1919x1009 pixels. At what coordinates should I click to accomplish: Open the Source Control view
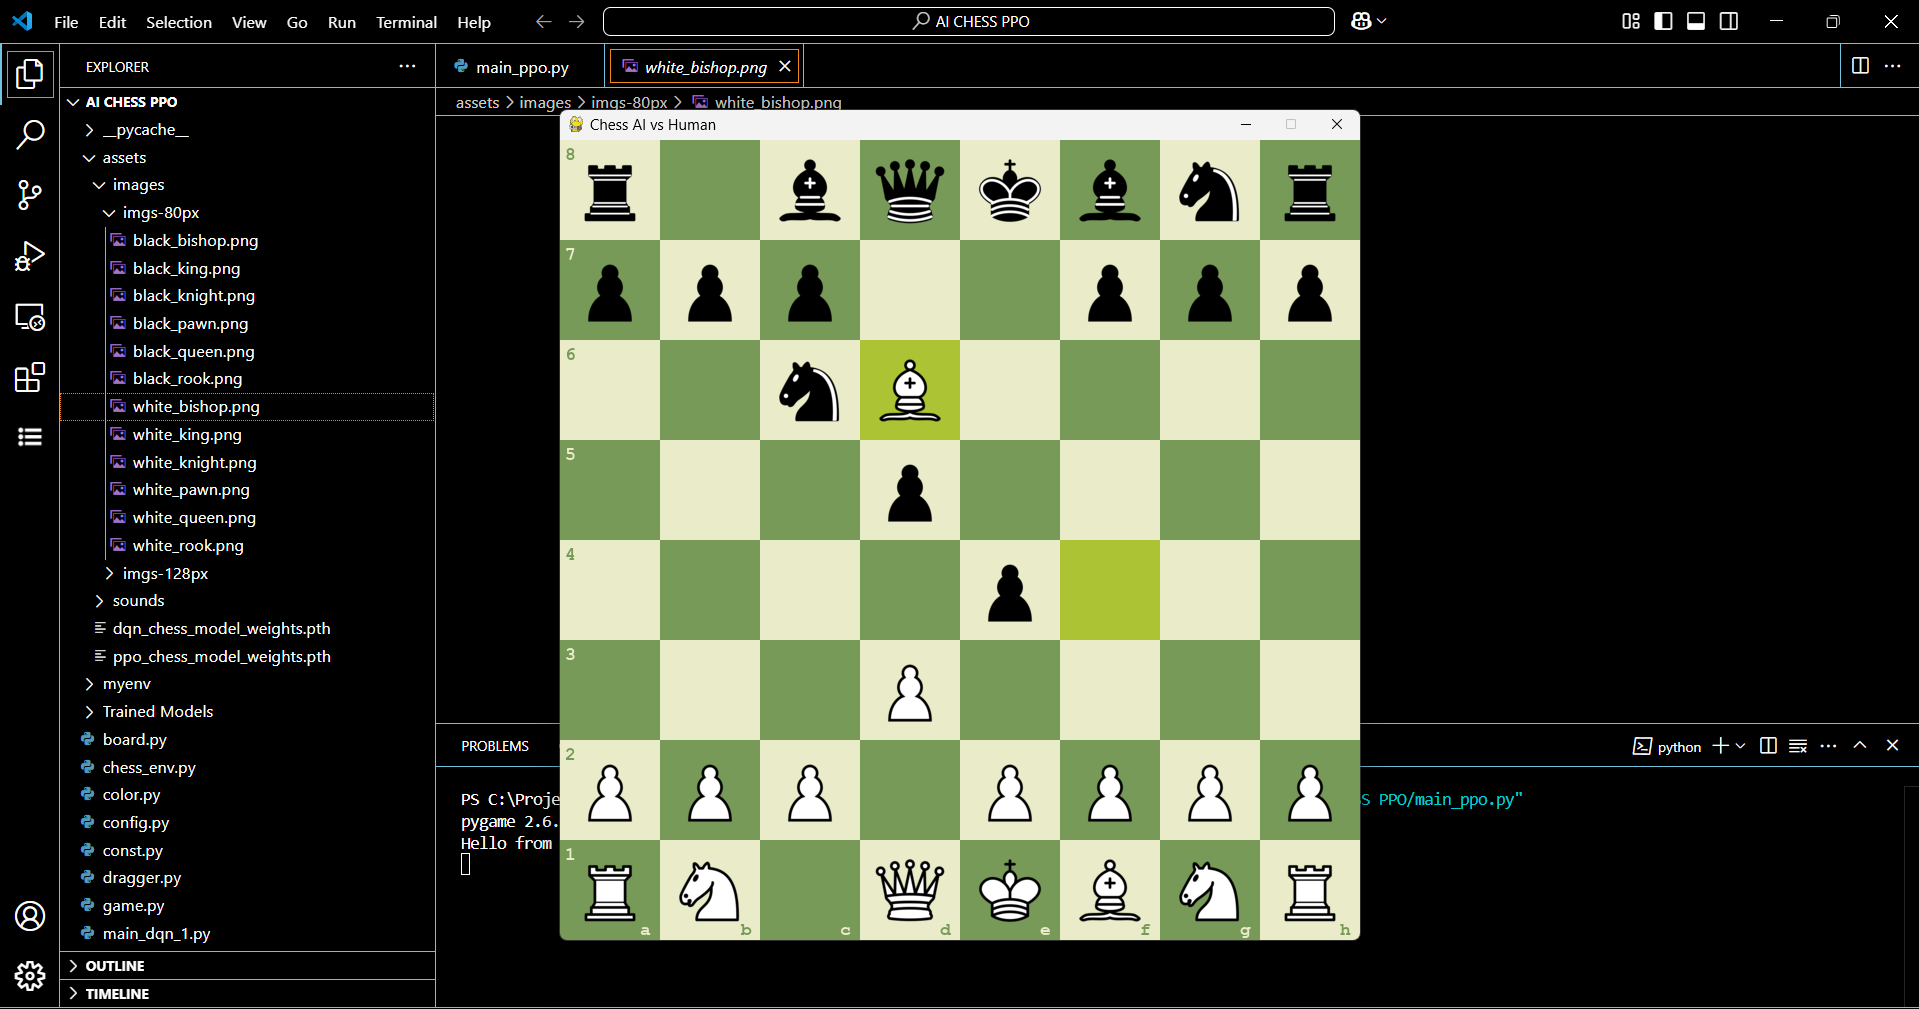tap(30, 195)
